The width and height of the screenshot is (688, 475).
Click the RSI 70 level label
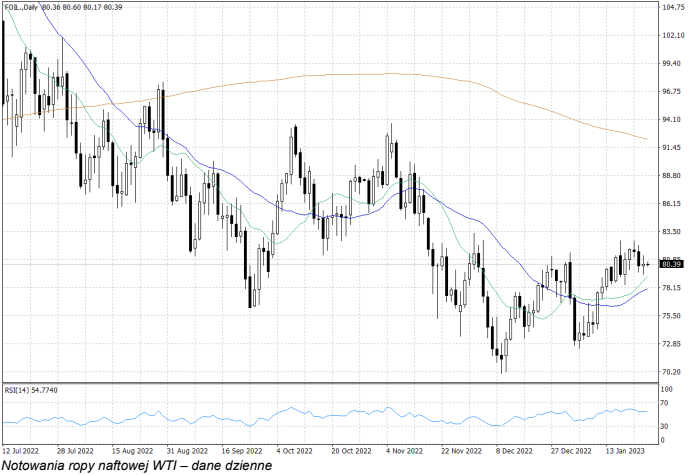[x=664, y=403]
